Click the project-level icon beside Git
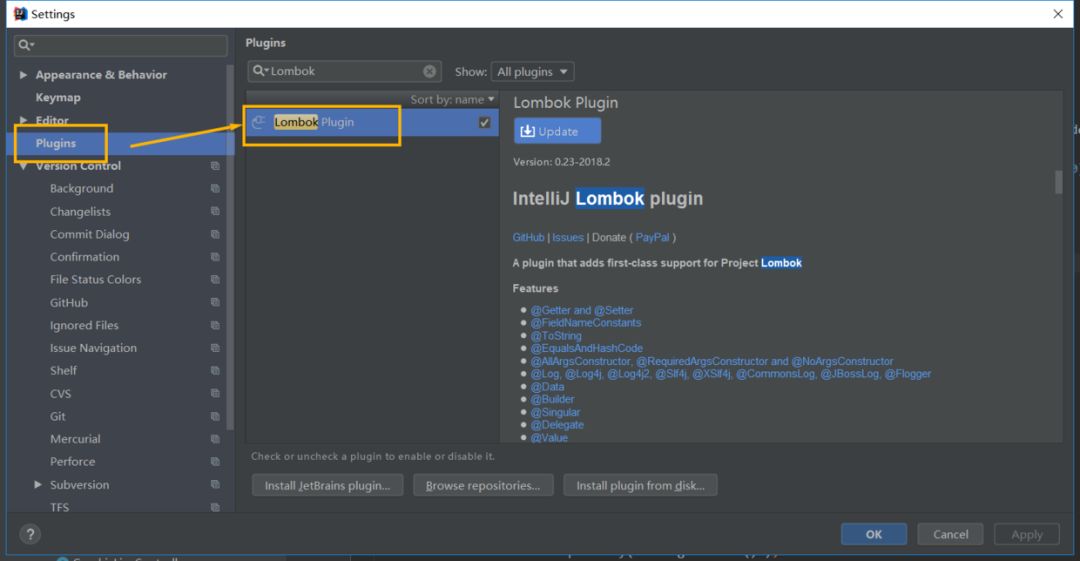This screenshot has height=561, width=1080. [215, 416]
